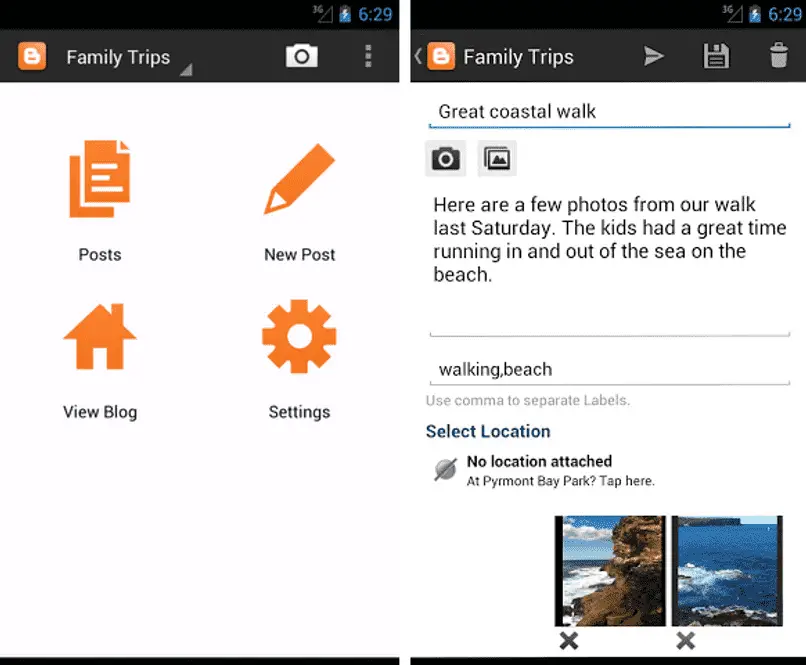806x665 pixels.
Task: Open Settings gear icon
Action: pos(299,337)
